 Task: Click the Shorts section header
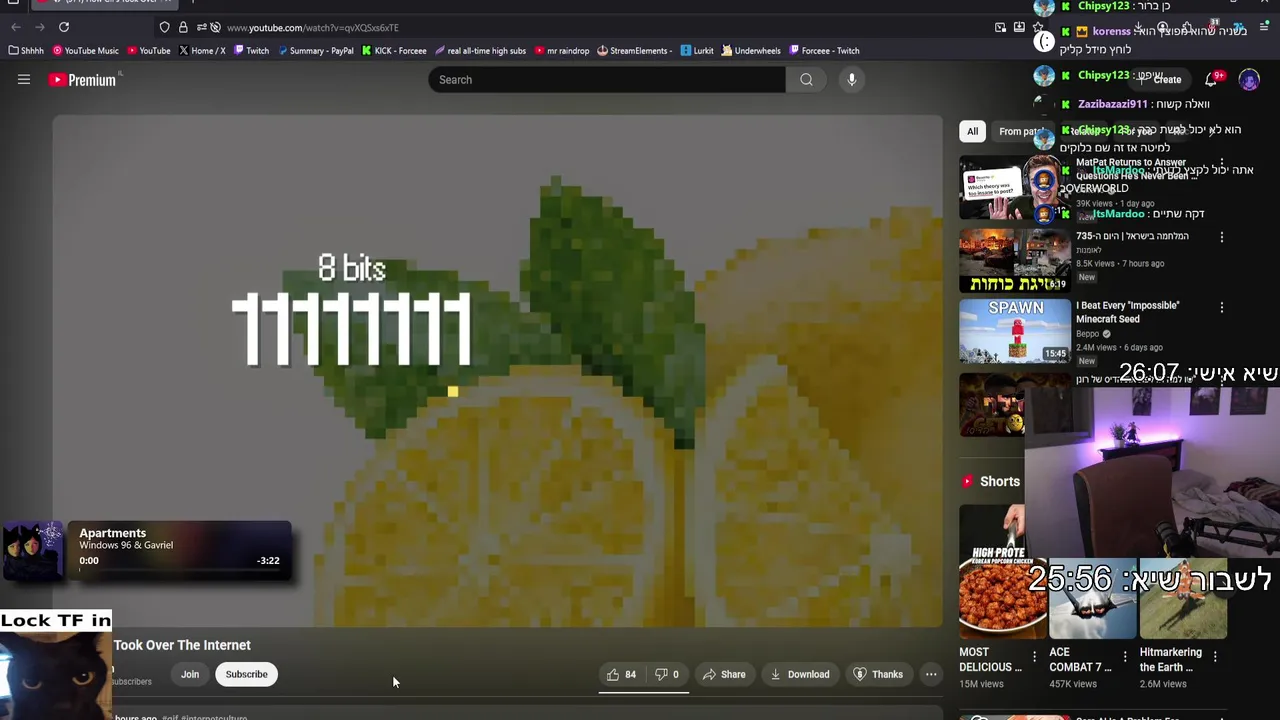point(990,482)
